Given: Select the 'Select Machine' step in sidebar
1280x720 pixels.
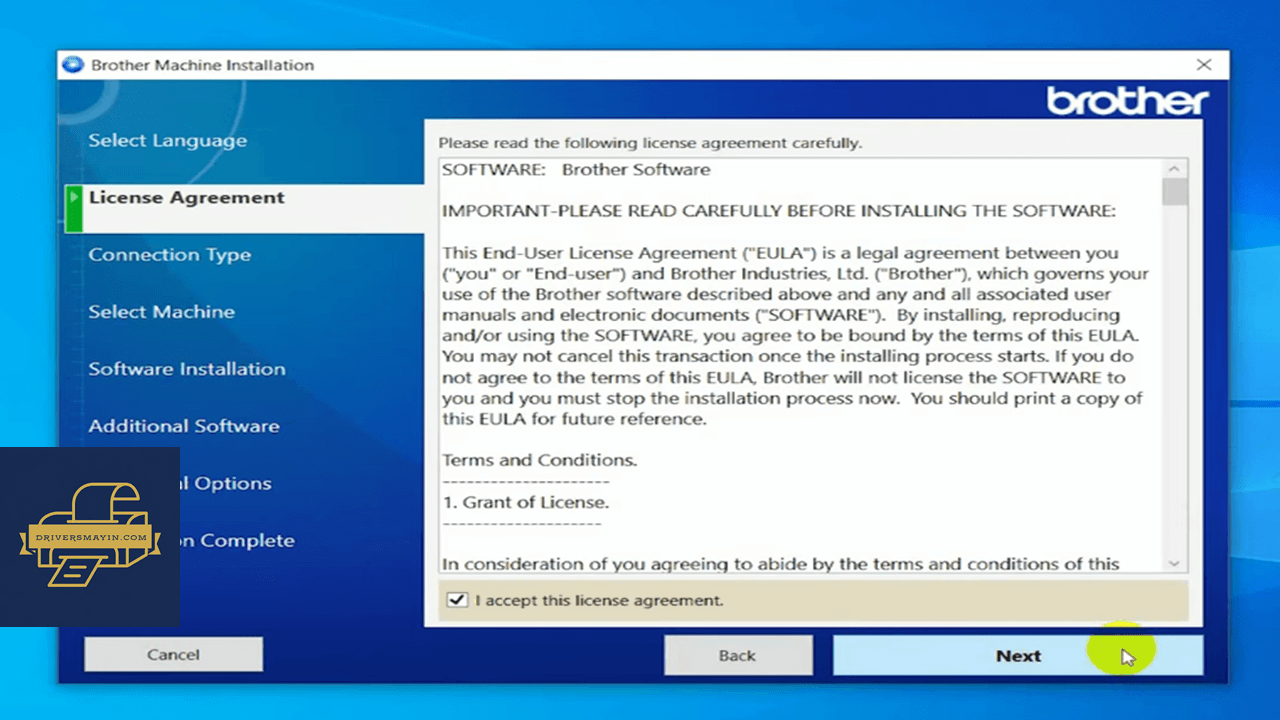Looking at the screenshot, I should (162, 312).
